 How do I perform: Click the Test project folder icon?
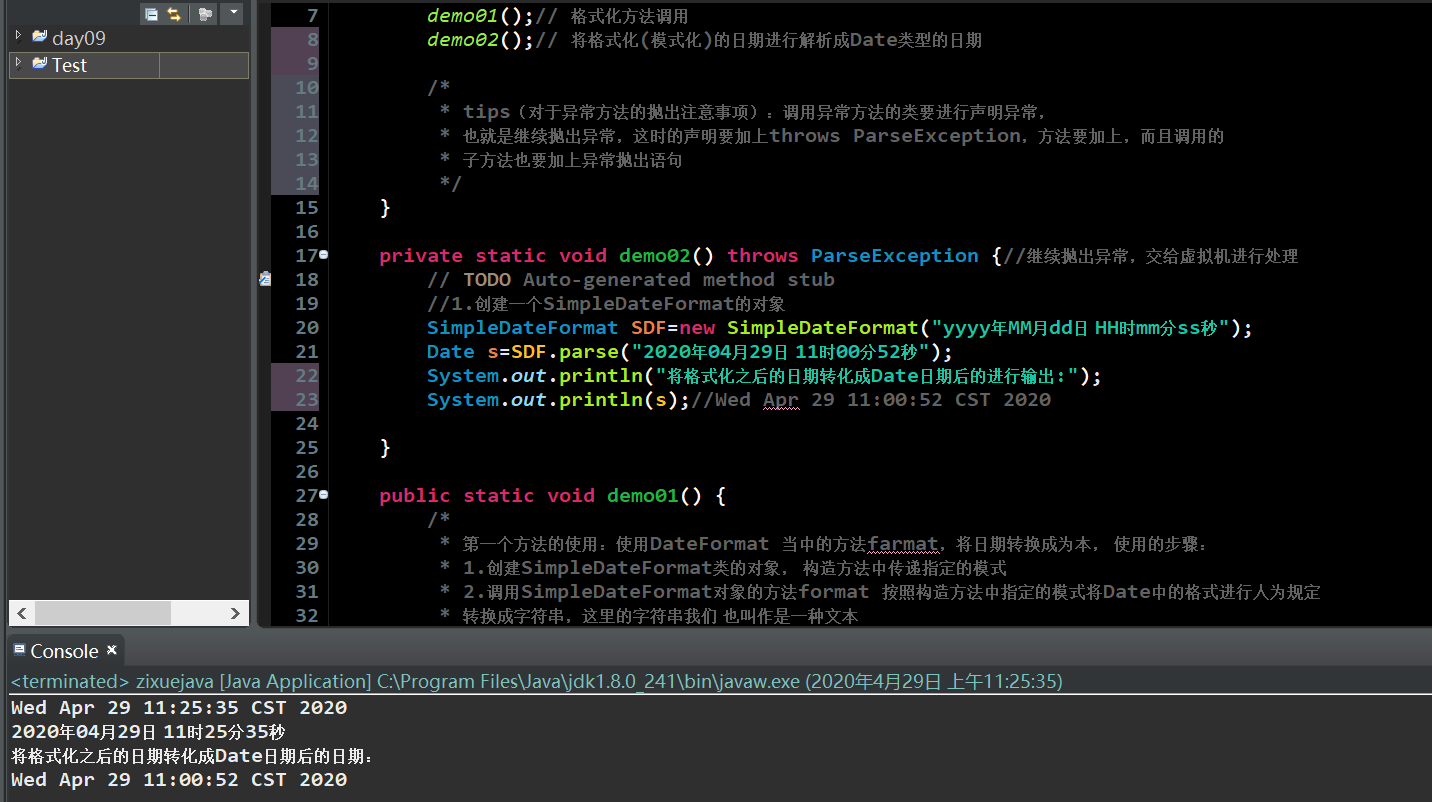[x=39, y=64]
